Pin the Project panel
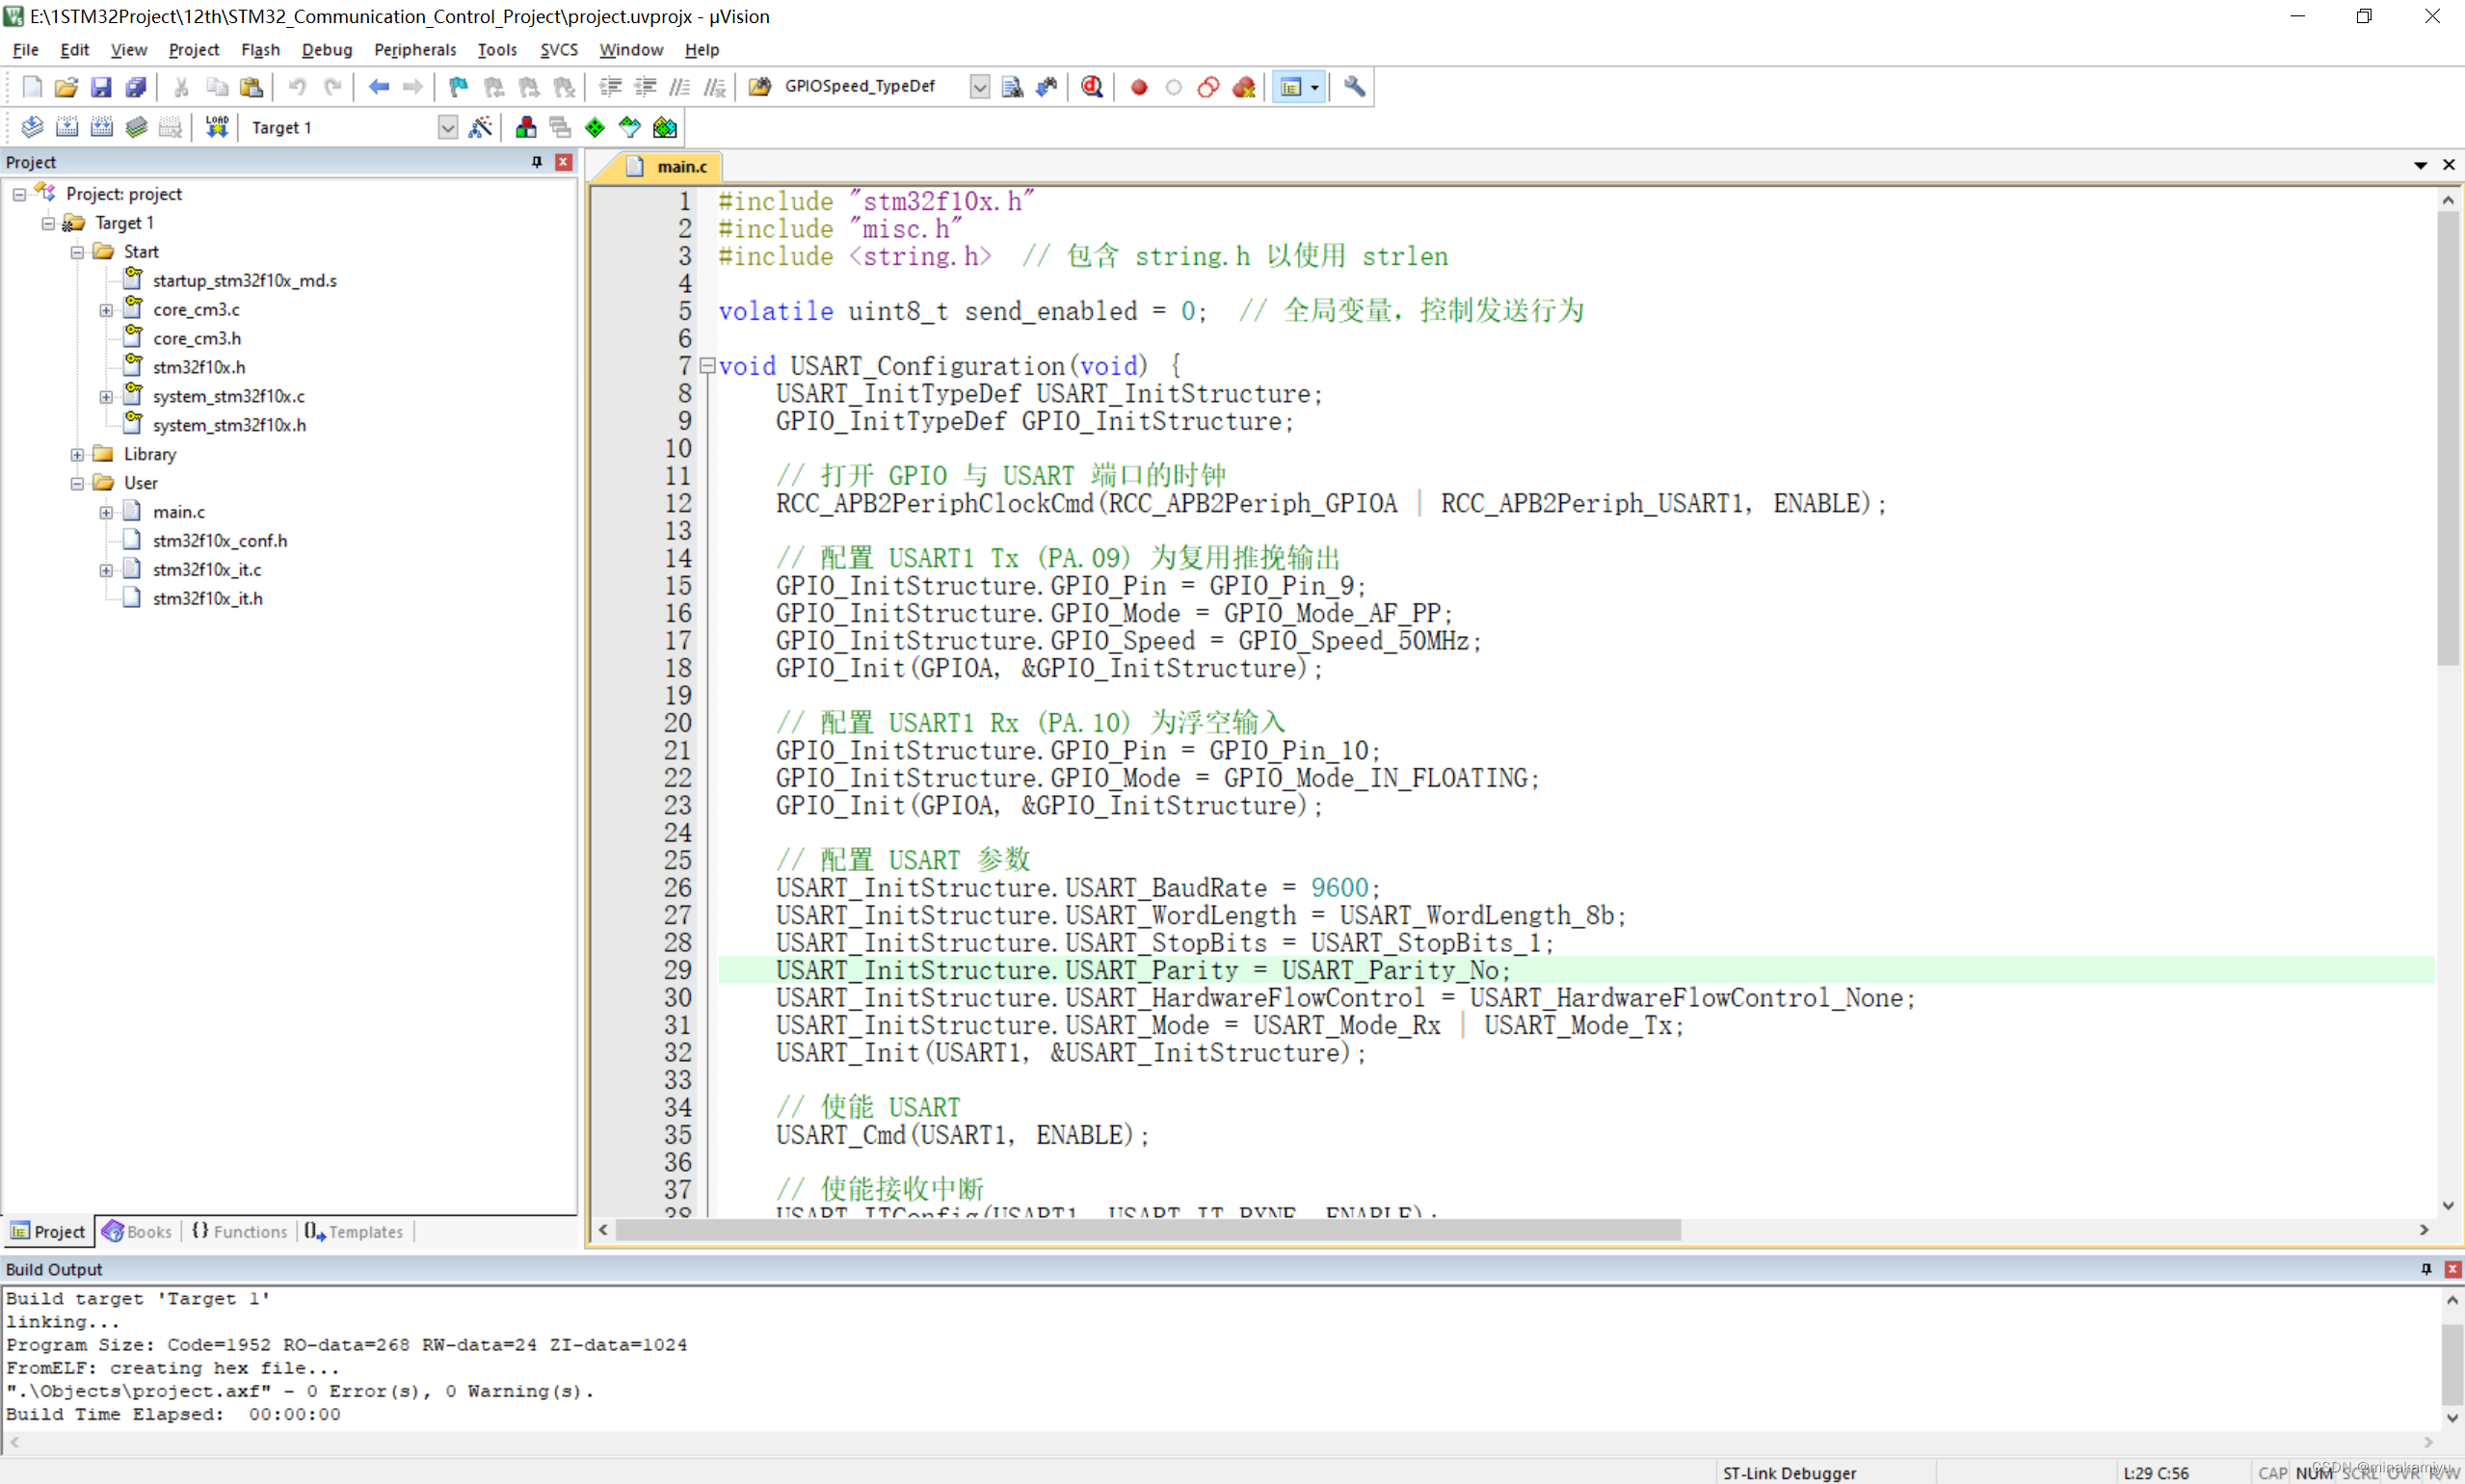 pyautogui.click(x=537, y=162)
